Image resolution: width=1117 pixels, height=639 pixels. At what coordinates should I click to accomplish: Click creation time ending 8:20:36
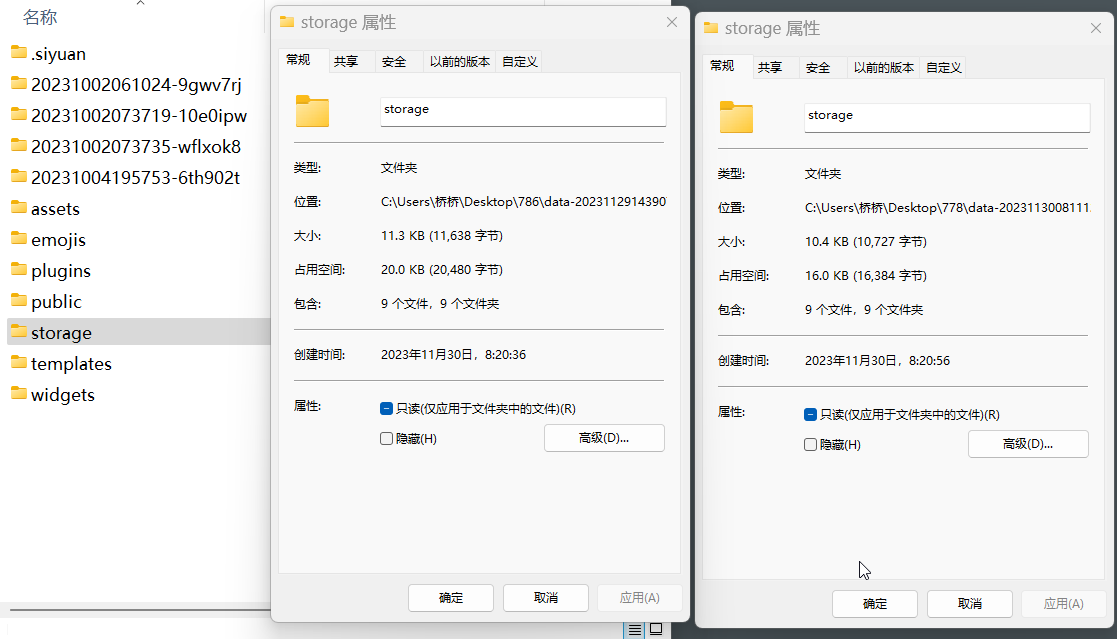coord(453,355)
